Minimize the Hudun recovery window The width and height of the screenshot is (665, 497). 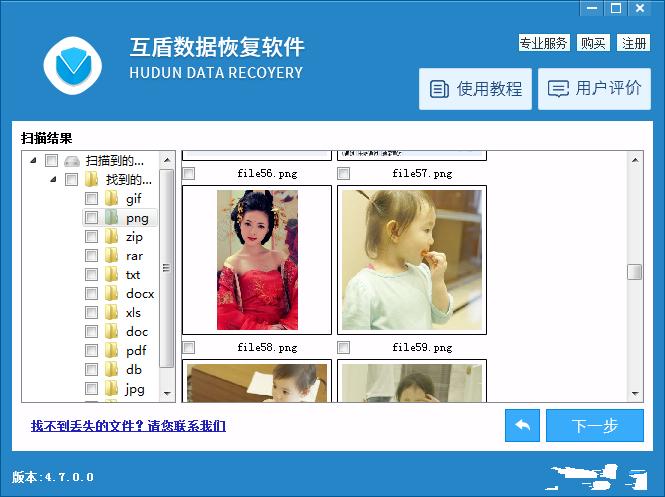point(592,8)
